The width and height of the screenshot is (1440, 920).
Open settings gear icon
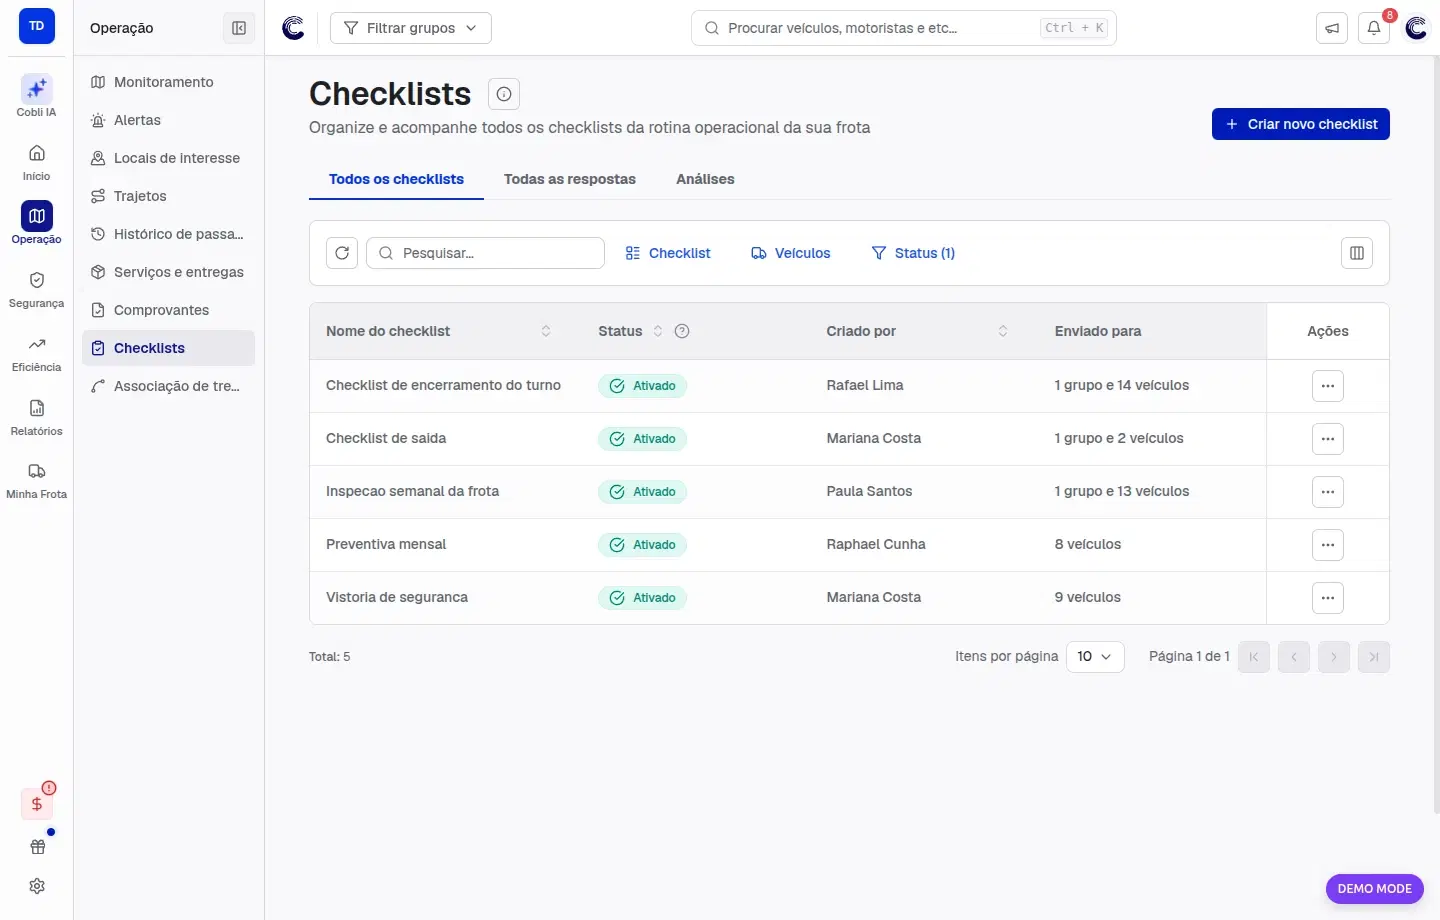[x=37, y=886]
